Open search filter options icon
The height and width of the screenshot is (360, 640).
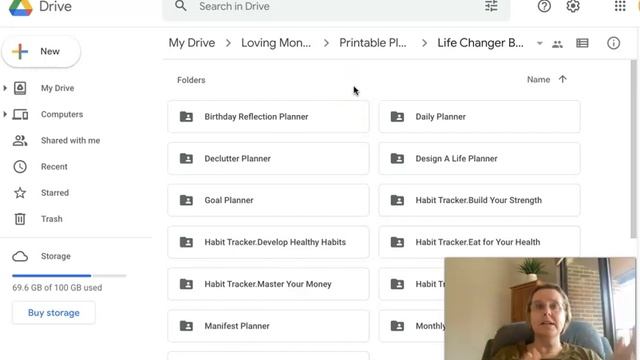[491, 6]
